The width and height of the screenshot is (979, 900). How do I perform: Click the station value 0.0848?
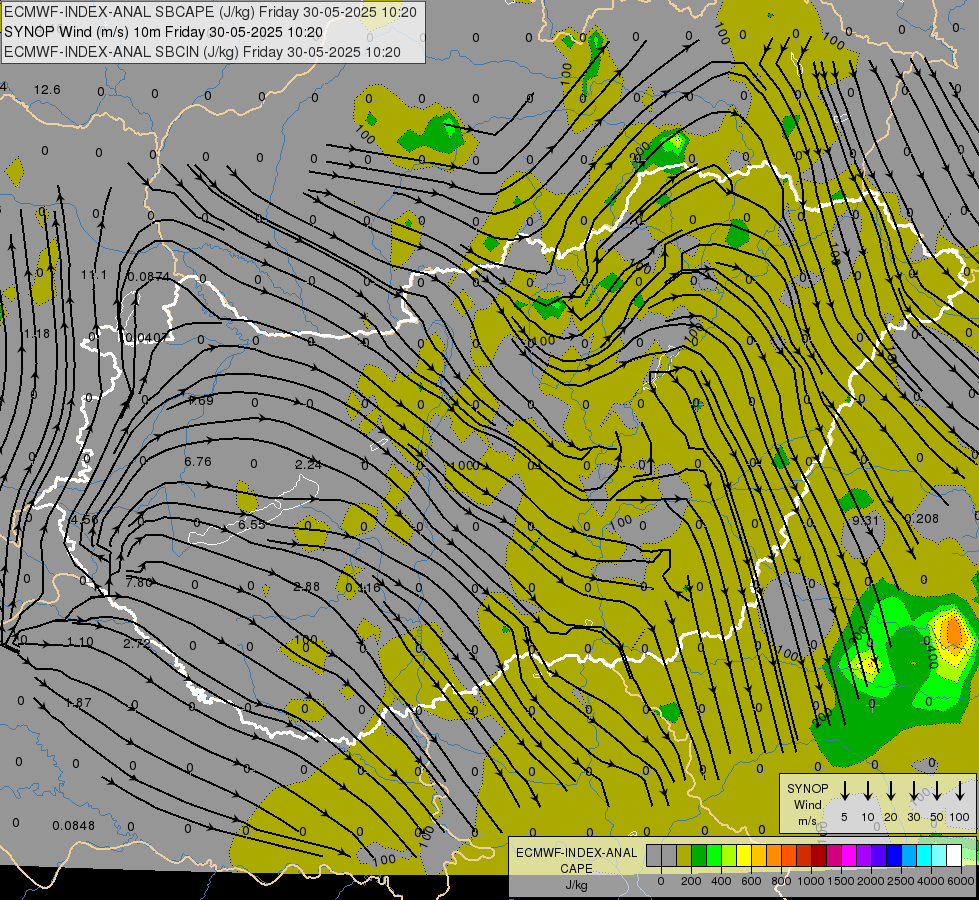click(x=74, y=826)
